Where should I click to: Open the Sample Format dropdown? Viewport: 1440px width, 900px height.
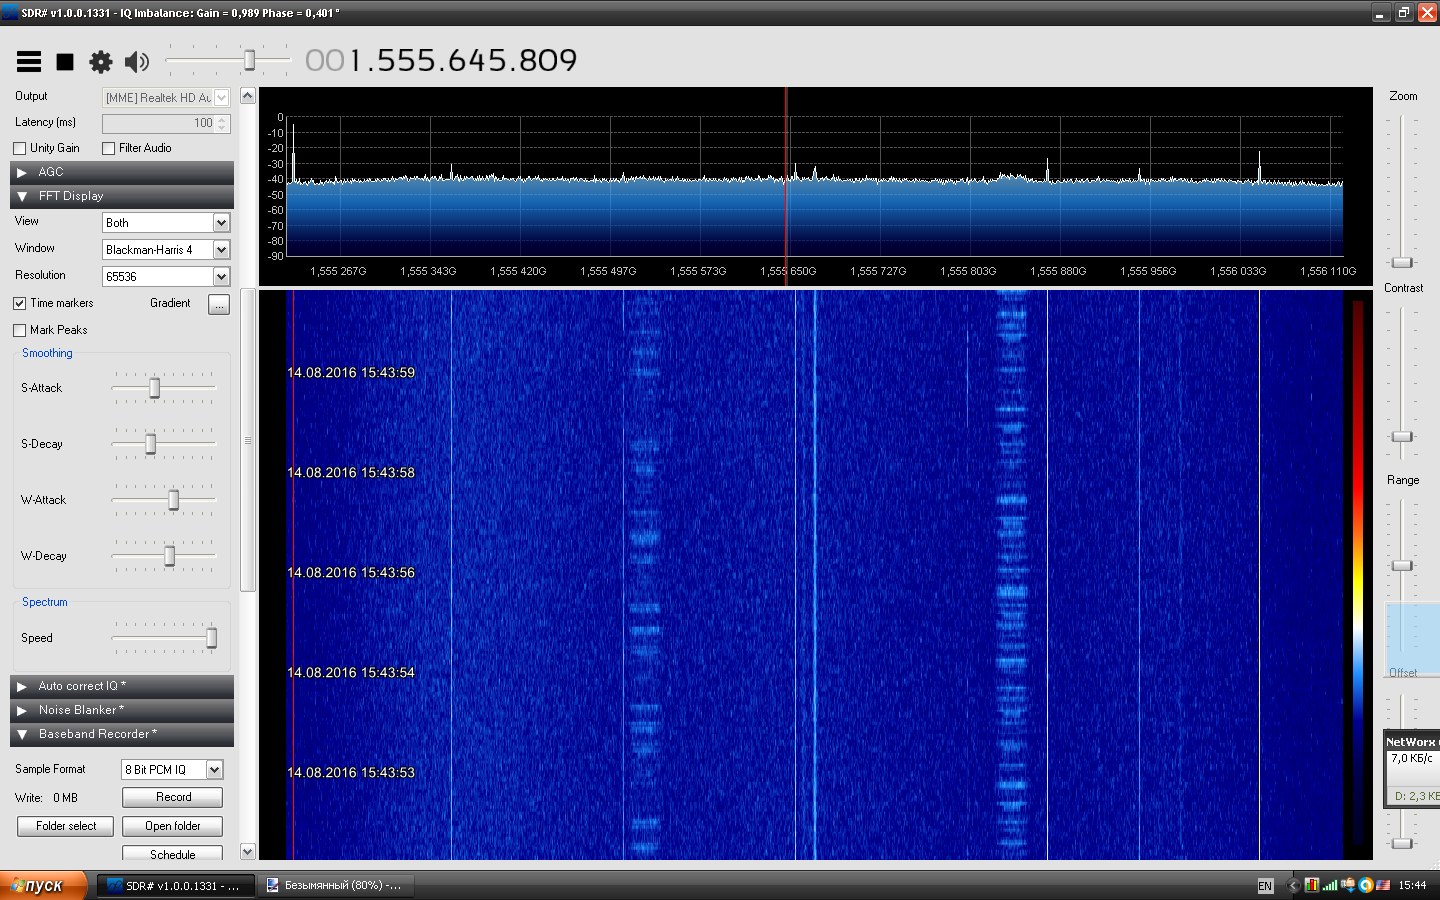coord(172,770)
